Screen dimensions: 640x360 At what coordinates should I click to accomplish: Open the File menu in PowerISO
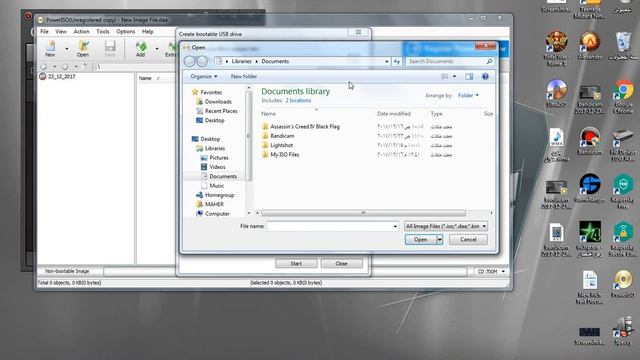[x=44, y=31]
